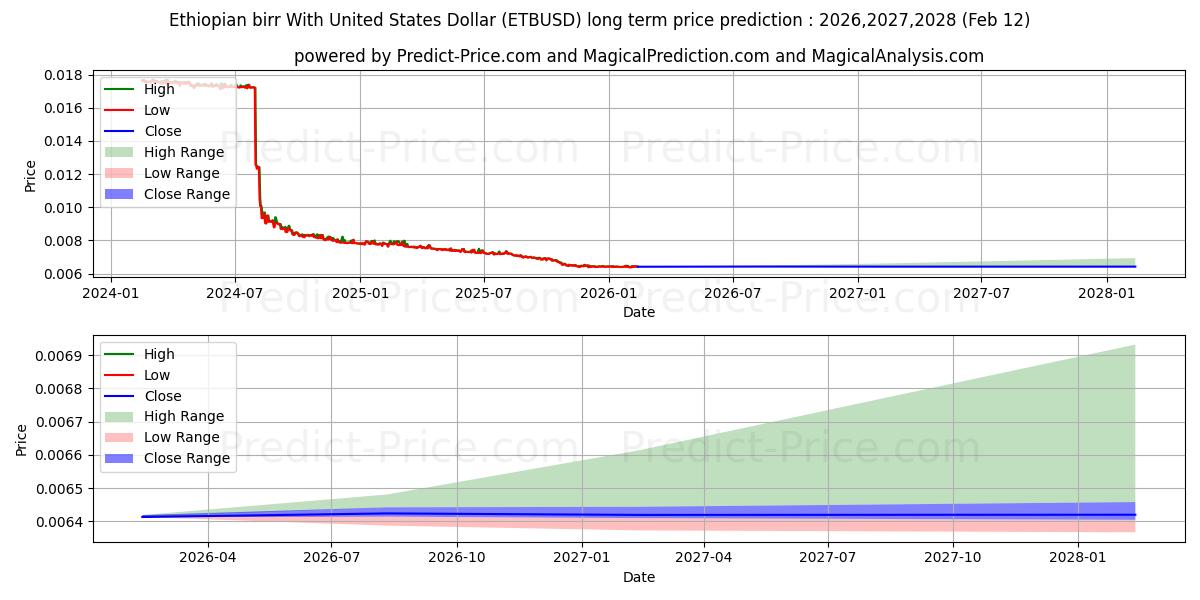Click the Date axis label under top chart
This screenshot has height=600, width=1200.
638,312
